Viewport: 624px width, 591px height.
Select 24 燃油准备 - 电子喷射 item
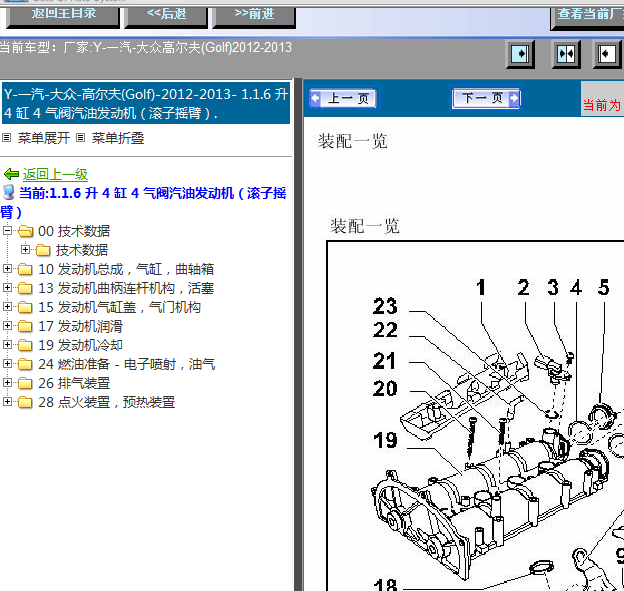coord(127,364)
